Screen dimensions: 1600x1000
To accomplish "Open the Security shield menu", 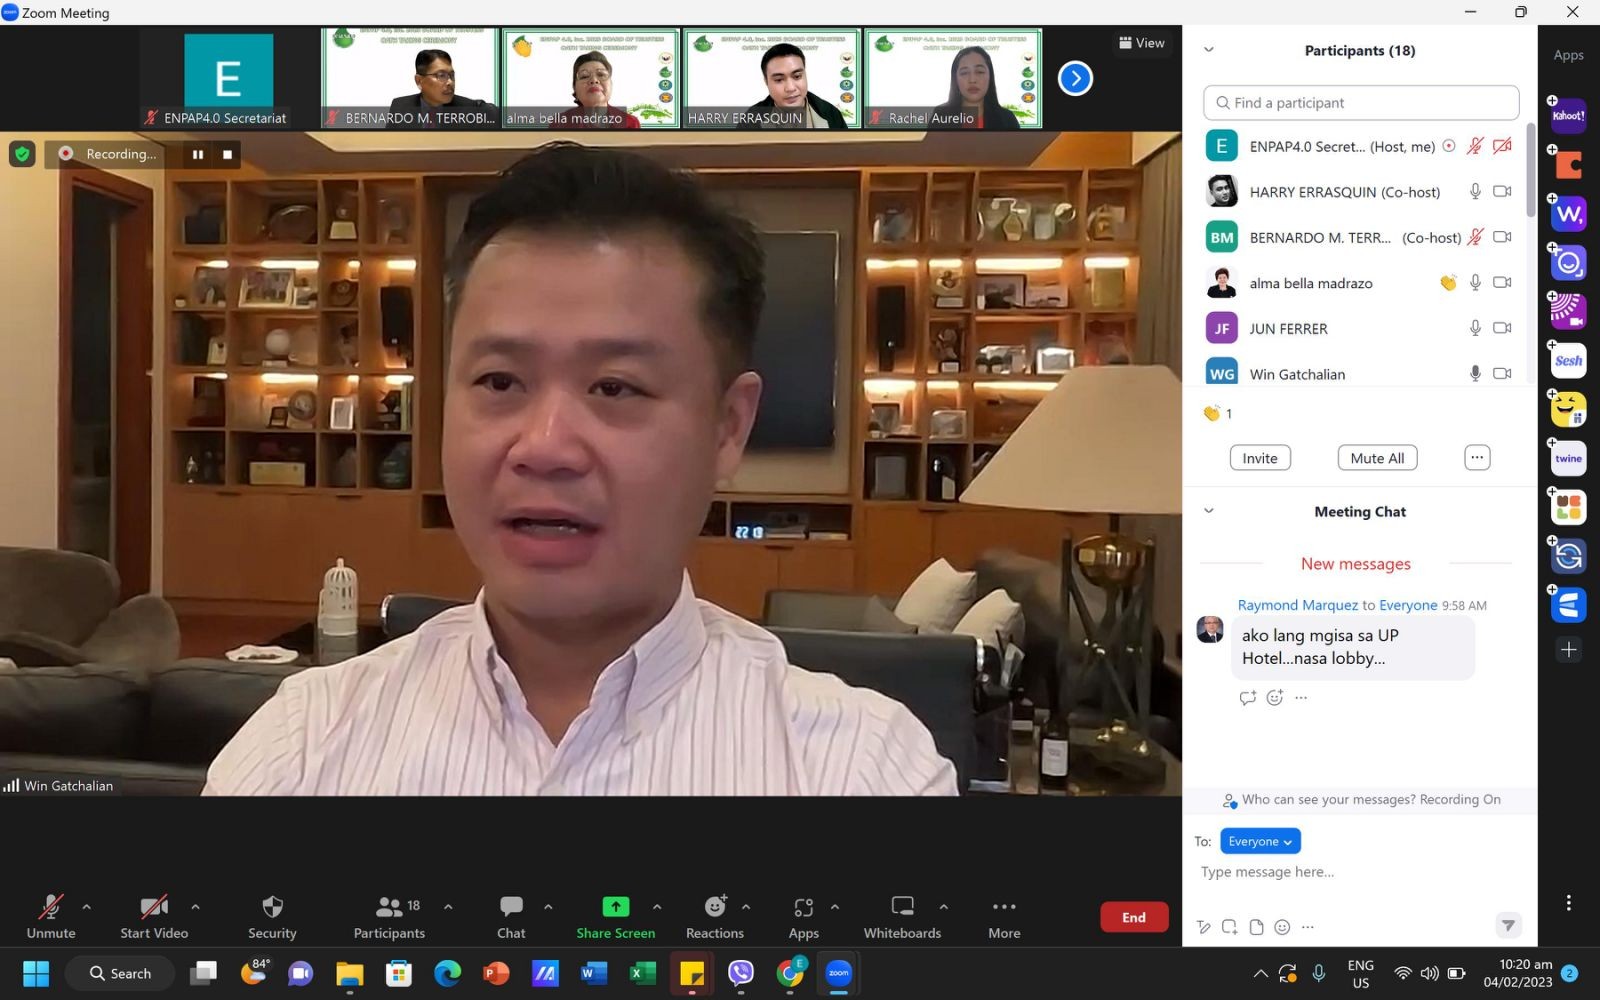I will tap(272, 917).
